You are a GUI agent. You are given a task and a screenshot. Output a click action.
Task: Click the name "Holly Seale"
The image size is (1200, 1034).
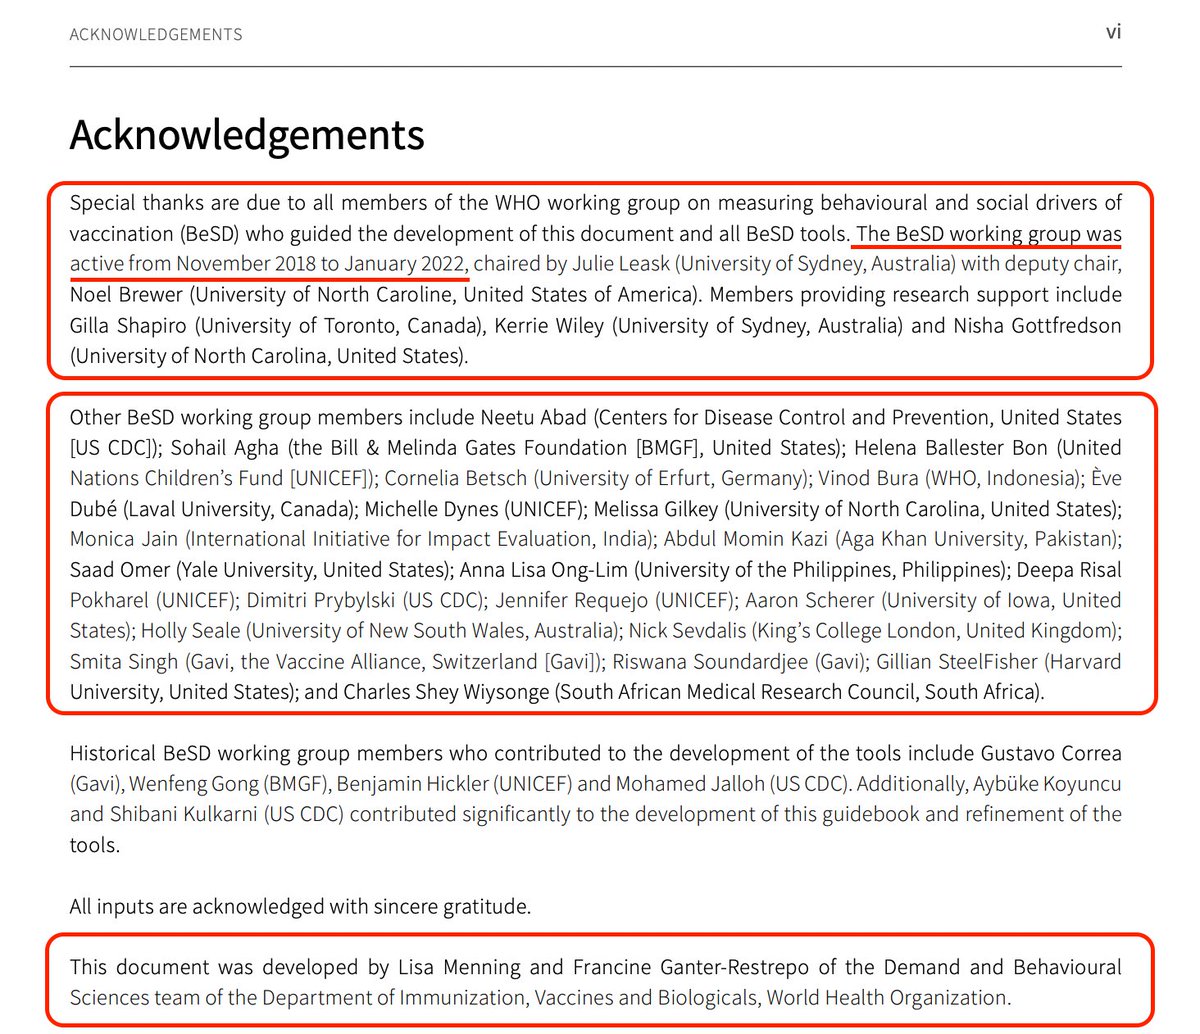[191, 631]
